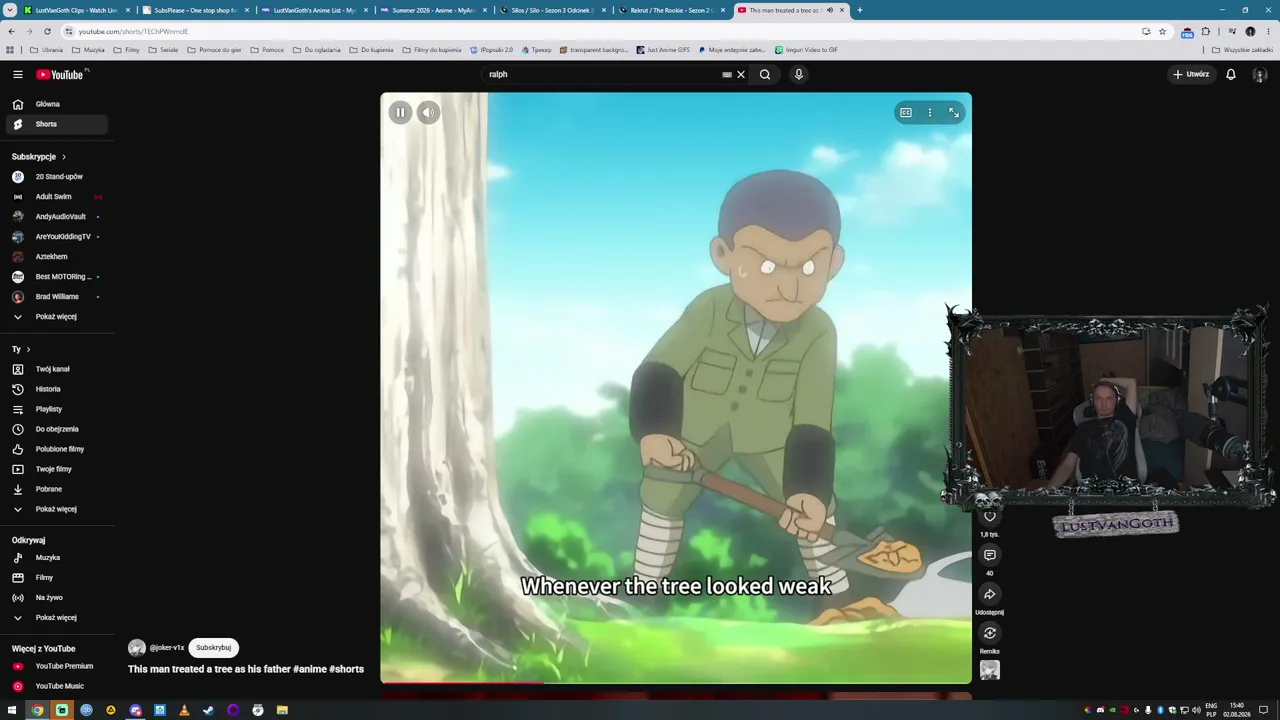Open Historia watch history
The width and height of the screenshot is (1280, 720).
(56, 389)
